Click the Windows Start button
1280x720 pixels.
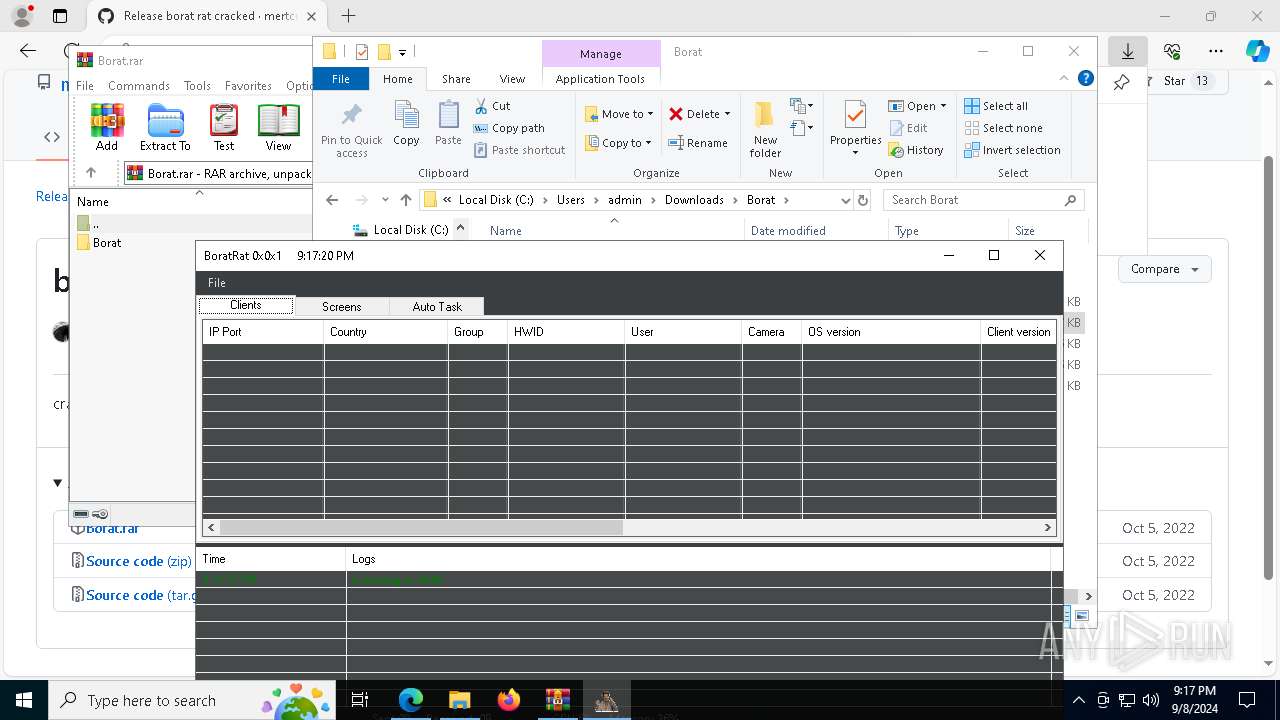(23, 700)
